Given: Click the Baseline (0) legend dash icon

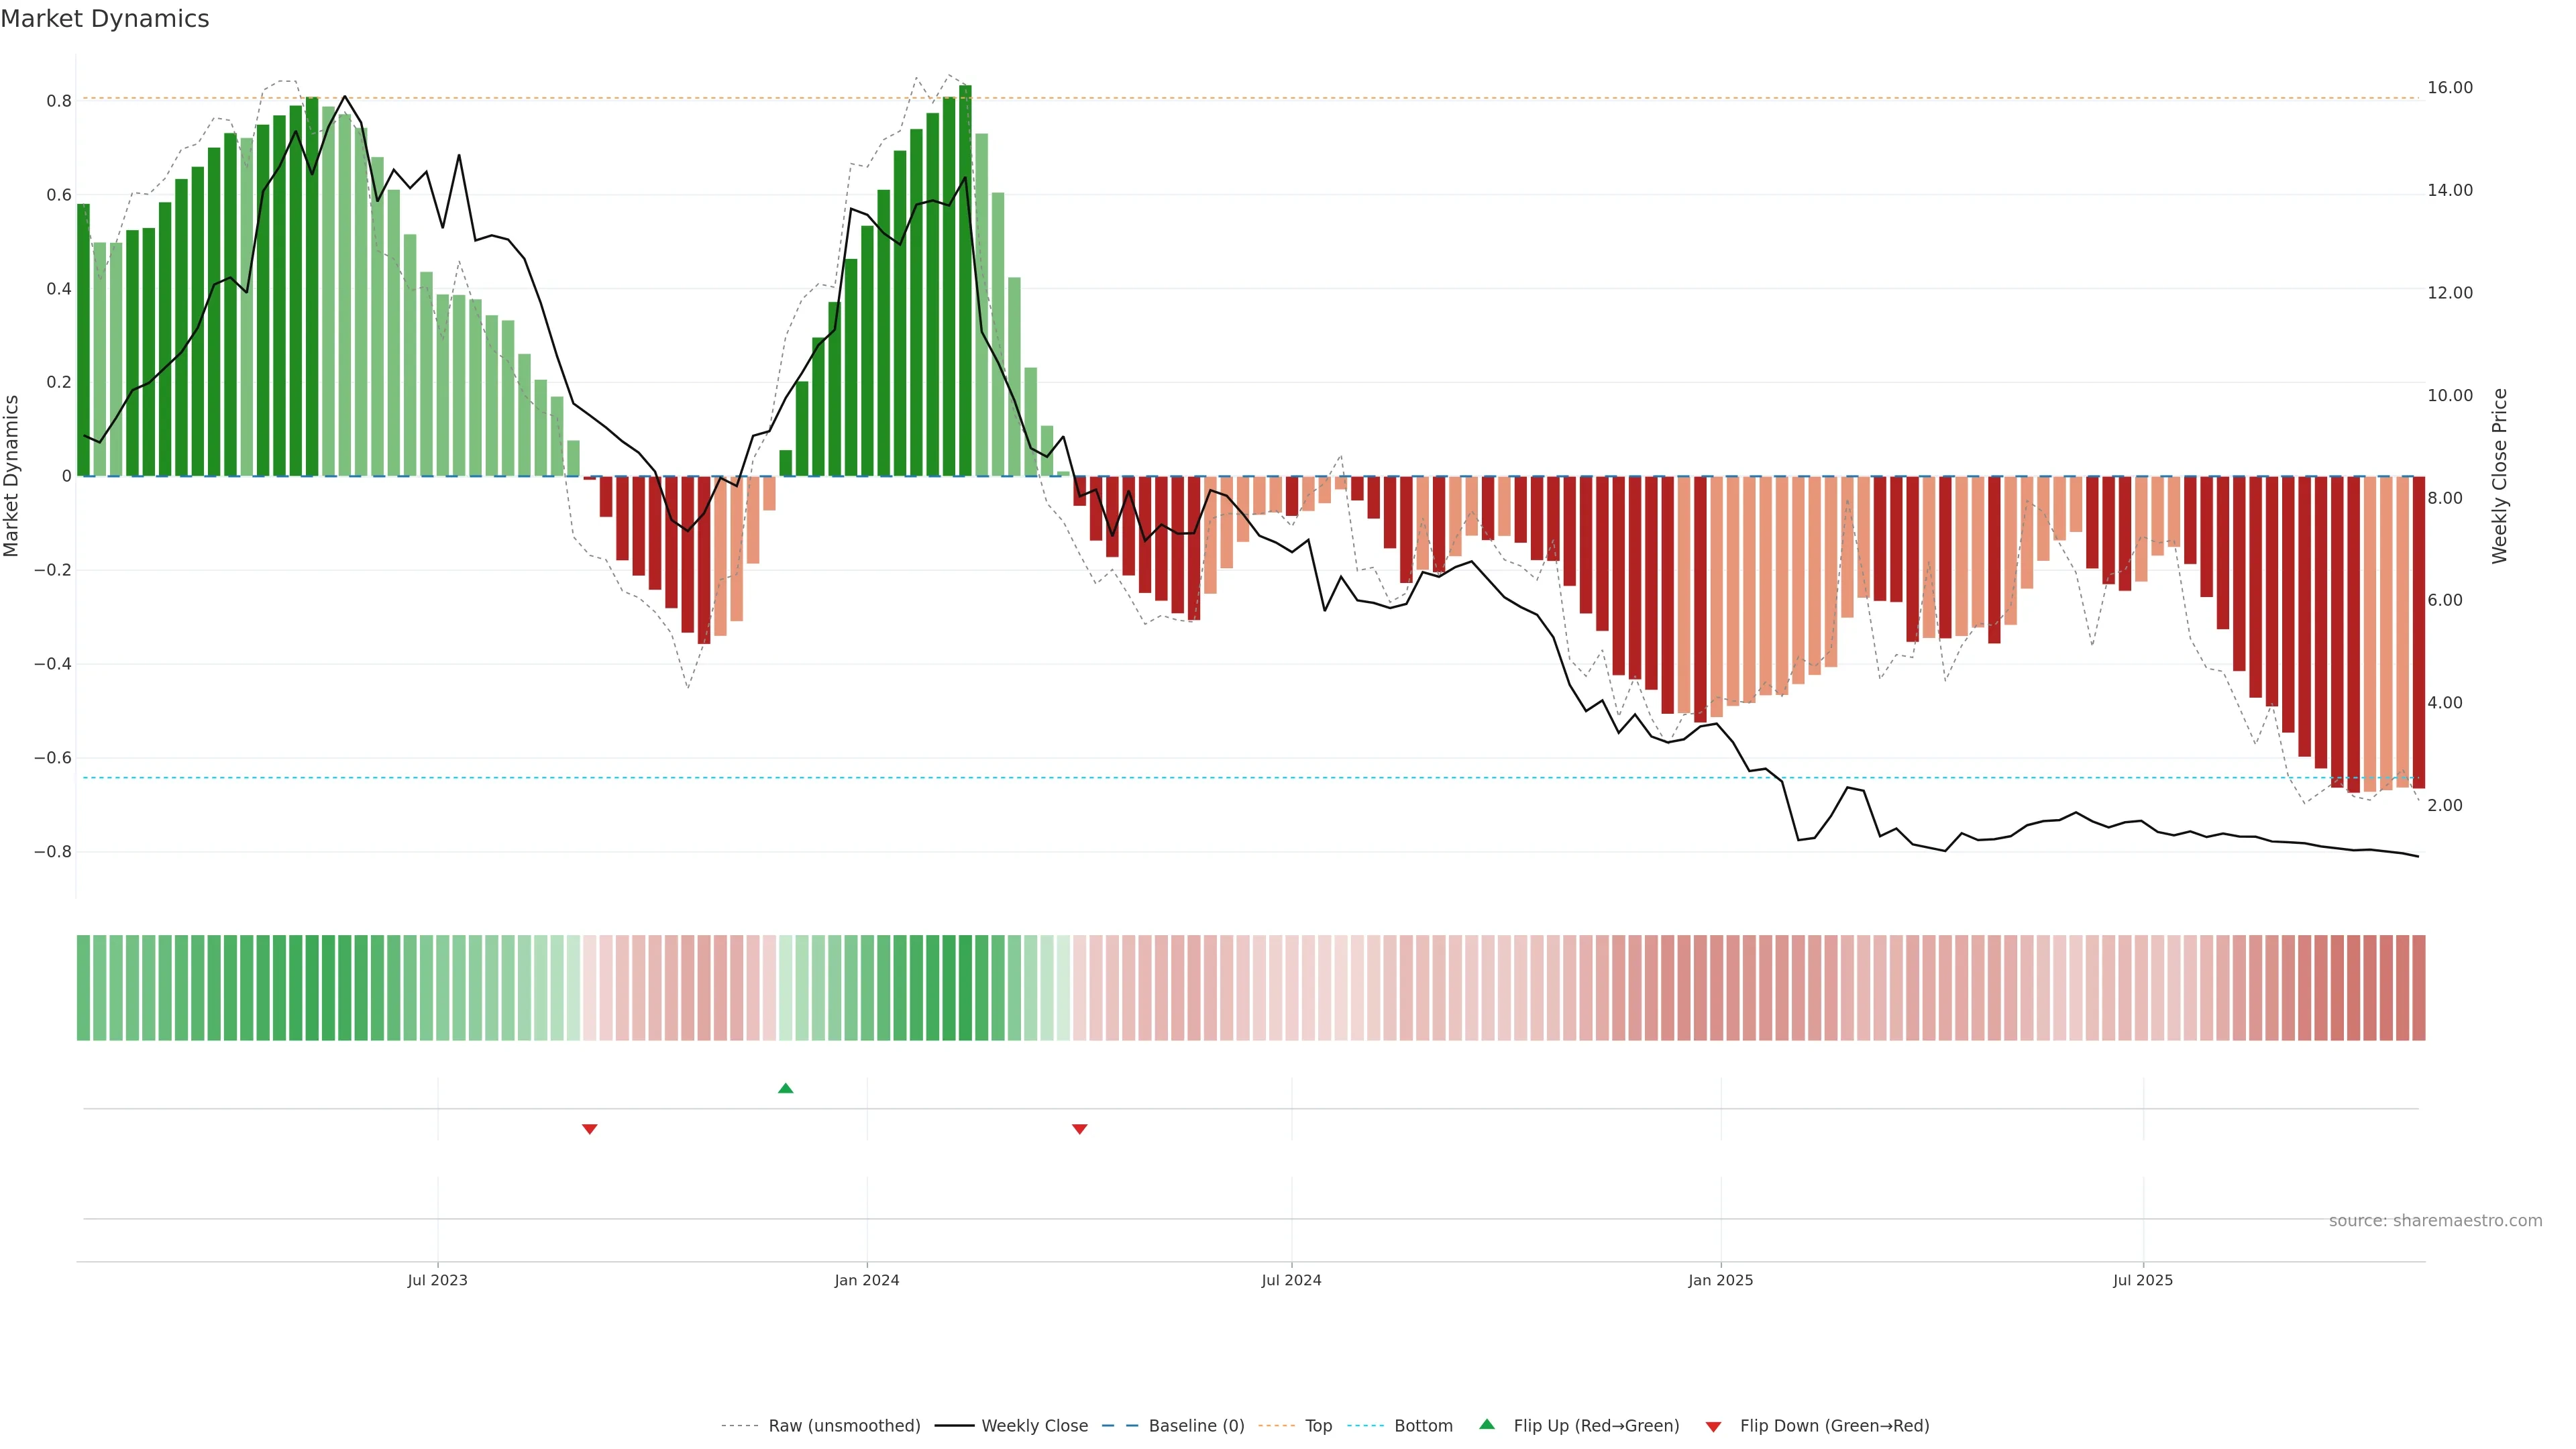Looking at the screenshot, I should (1120, 1426).
